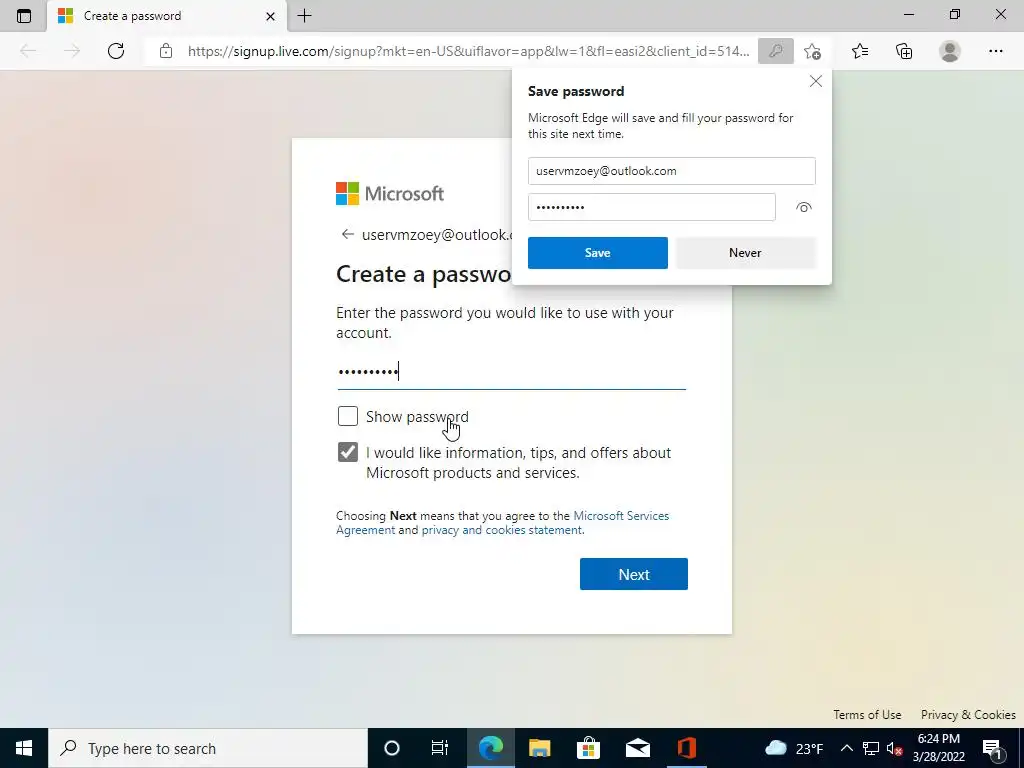The height and width of the screenshot is (768, 1024).
Task: Open File Explorer from taskbar
Action: pyautogui.click(x=539, y=748)
